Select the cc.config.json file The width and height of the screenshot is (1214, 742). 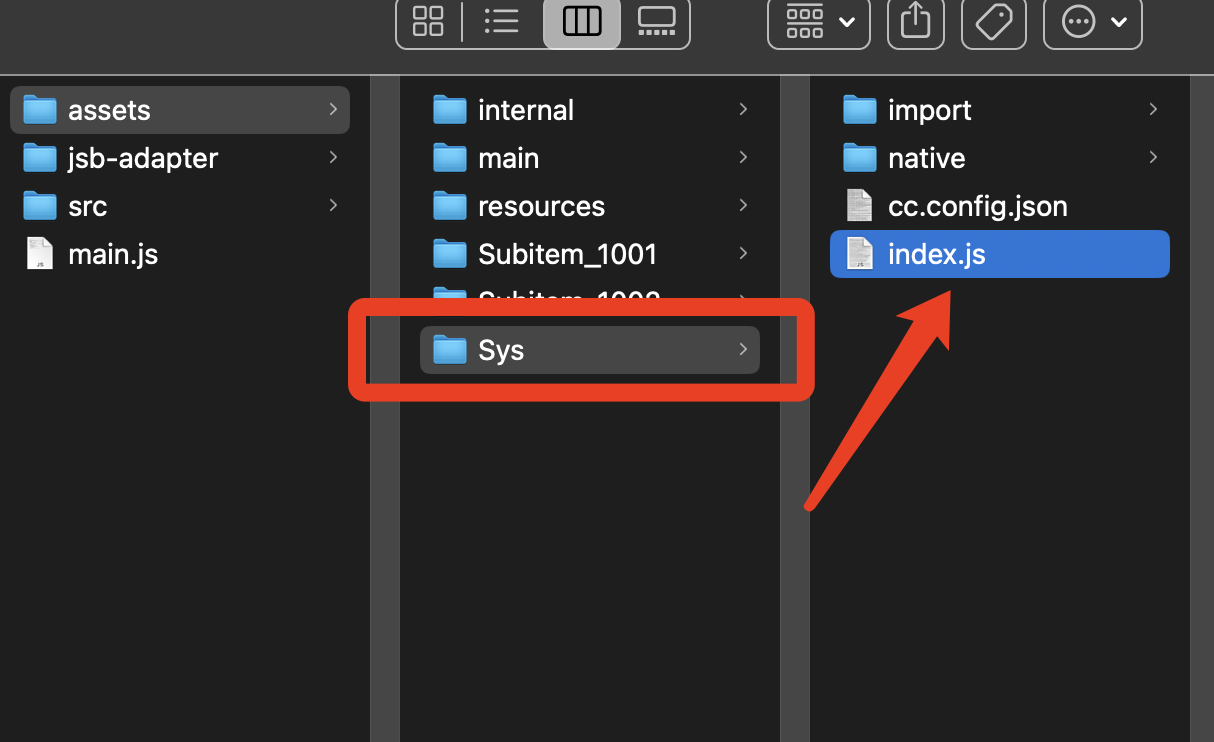(x=977, y=206)
